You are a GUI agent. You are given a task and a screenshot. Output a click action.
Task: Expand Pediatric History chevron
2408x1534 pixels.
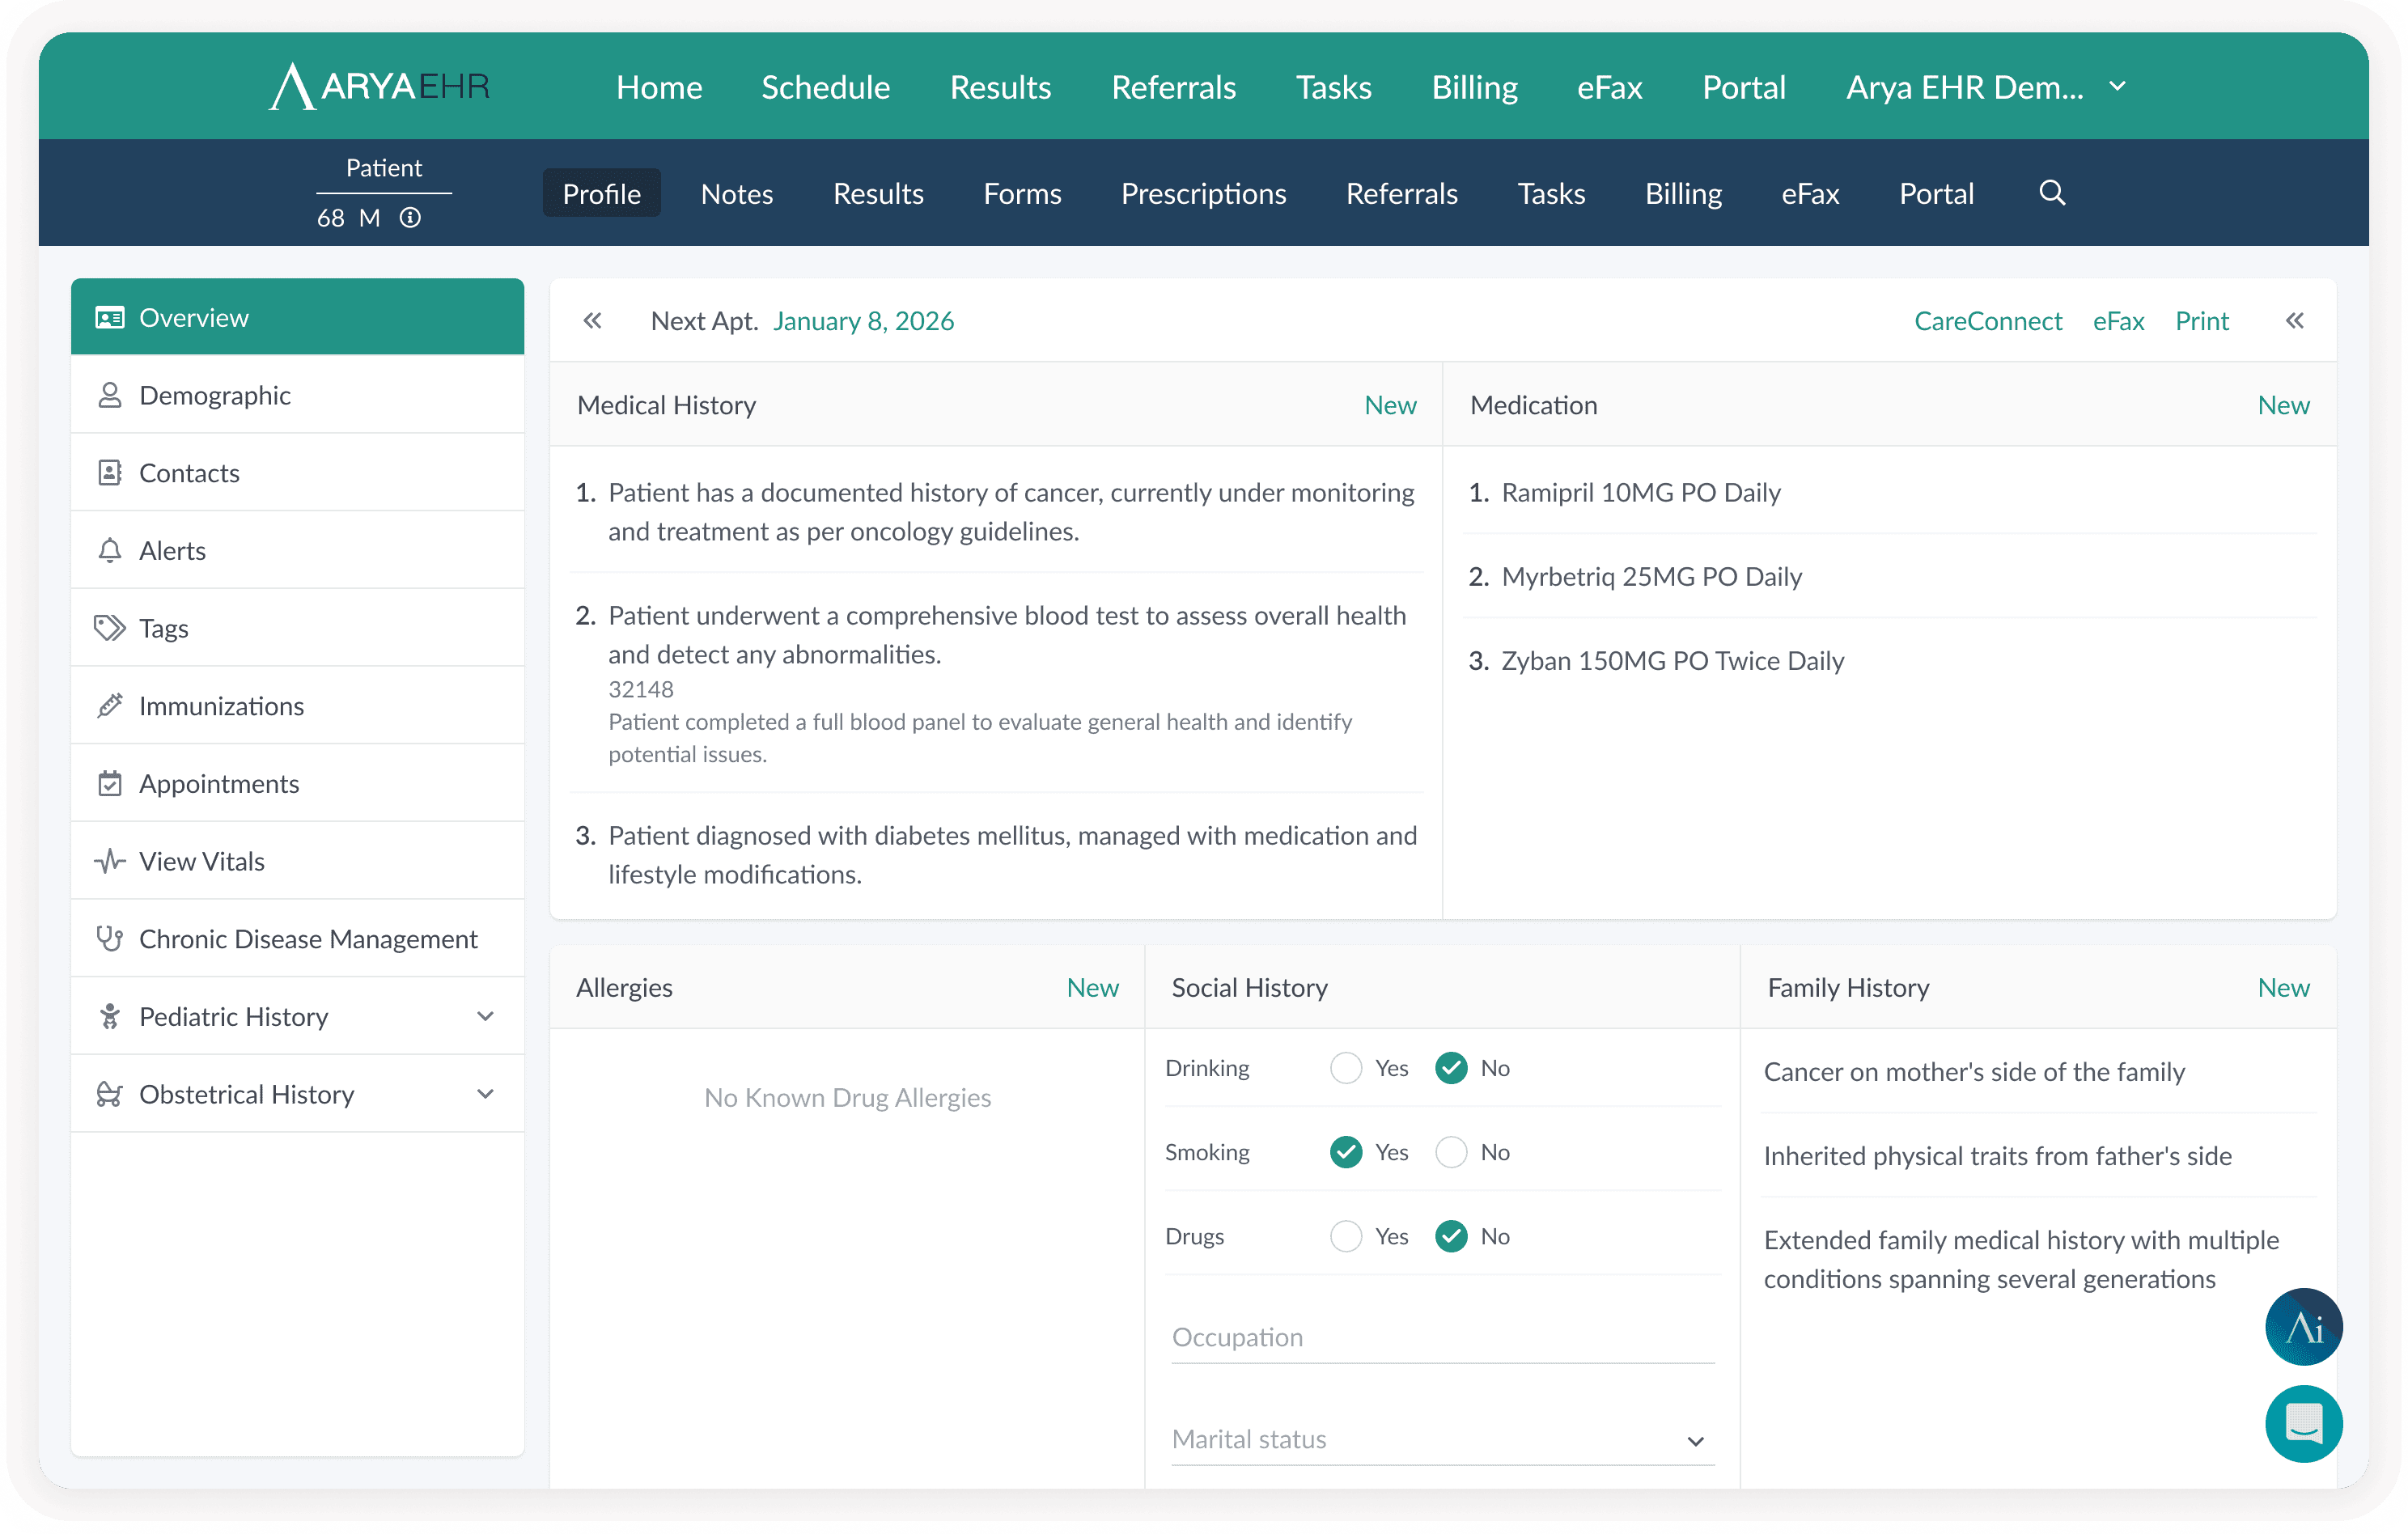[485, 1016]
